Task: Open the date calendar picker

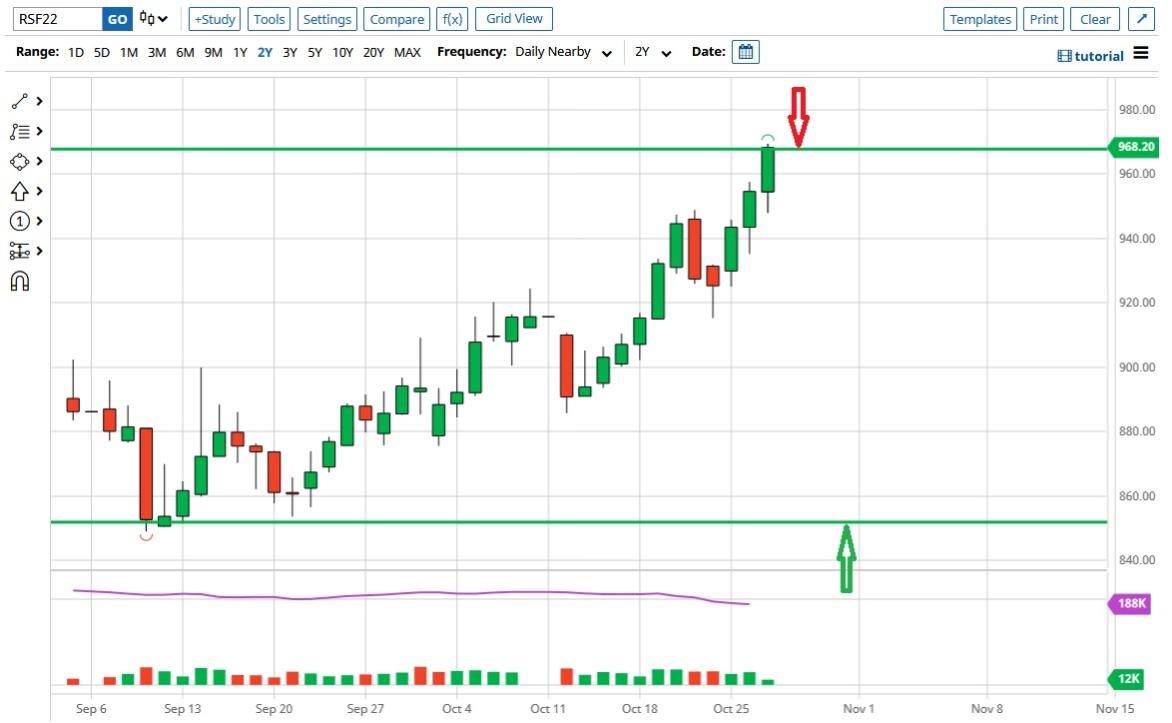Action: (x=746, y=52)
